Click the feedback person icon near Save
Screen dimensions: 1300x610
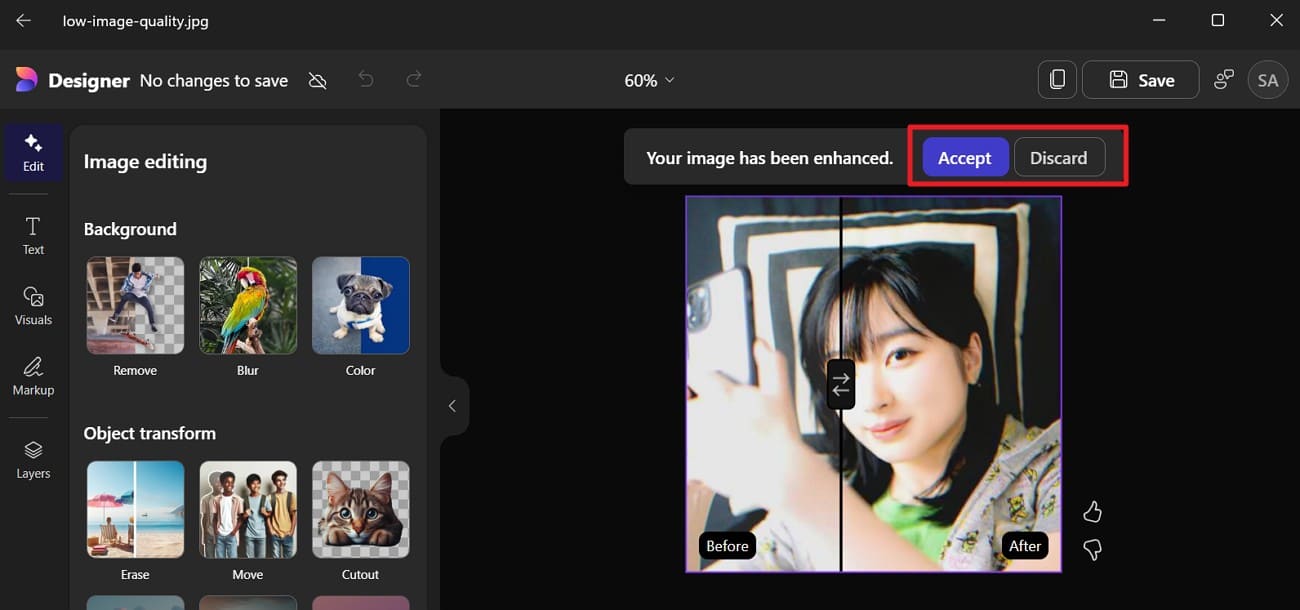[x=1223, y=79]
